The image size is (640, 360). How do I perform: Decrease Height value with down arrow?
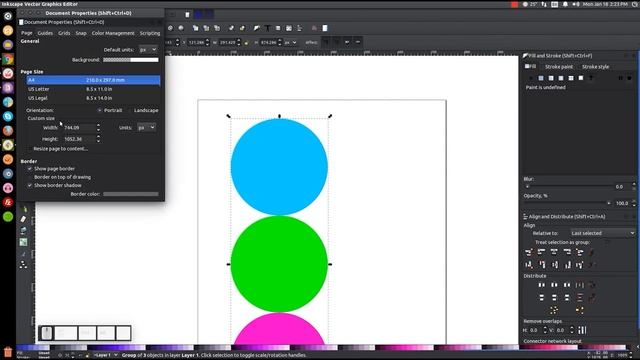pos(98,141)
